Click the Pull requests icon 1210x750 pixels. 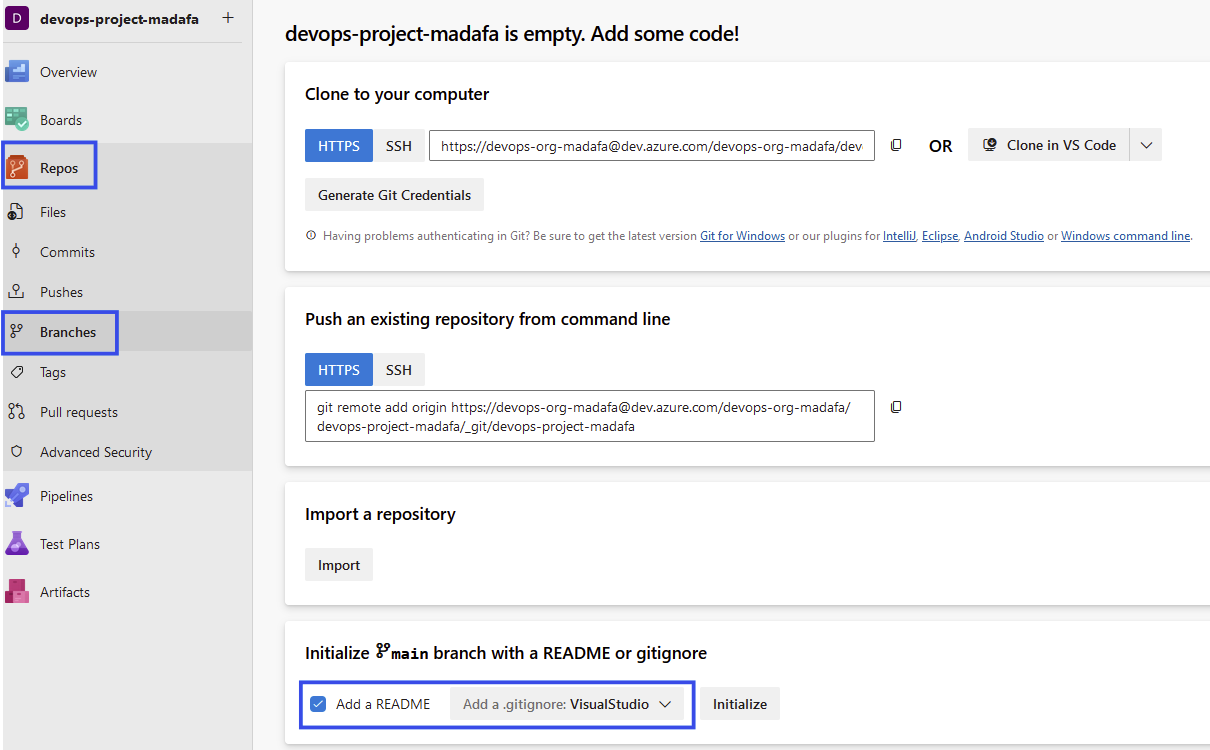pyautogui.click(x=16, y=412)
